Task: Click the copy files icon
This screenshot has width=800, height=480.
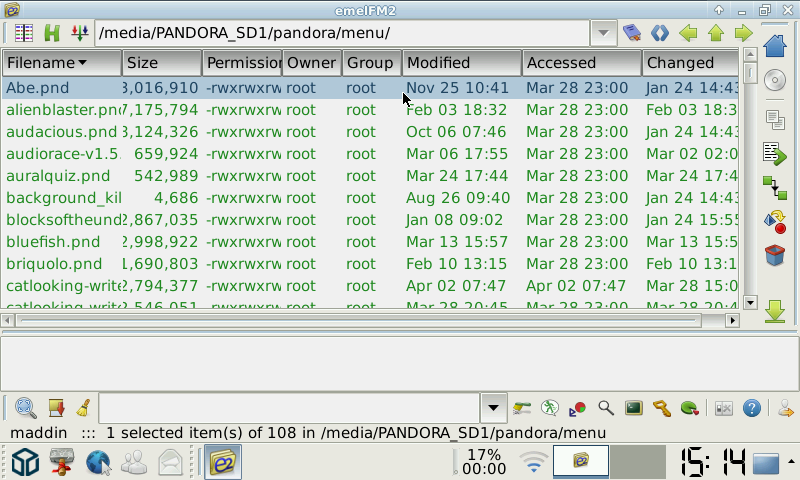Action: [x=775, y=120]
